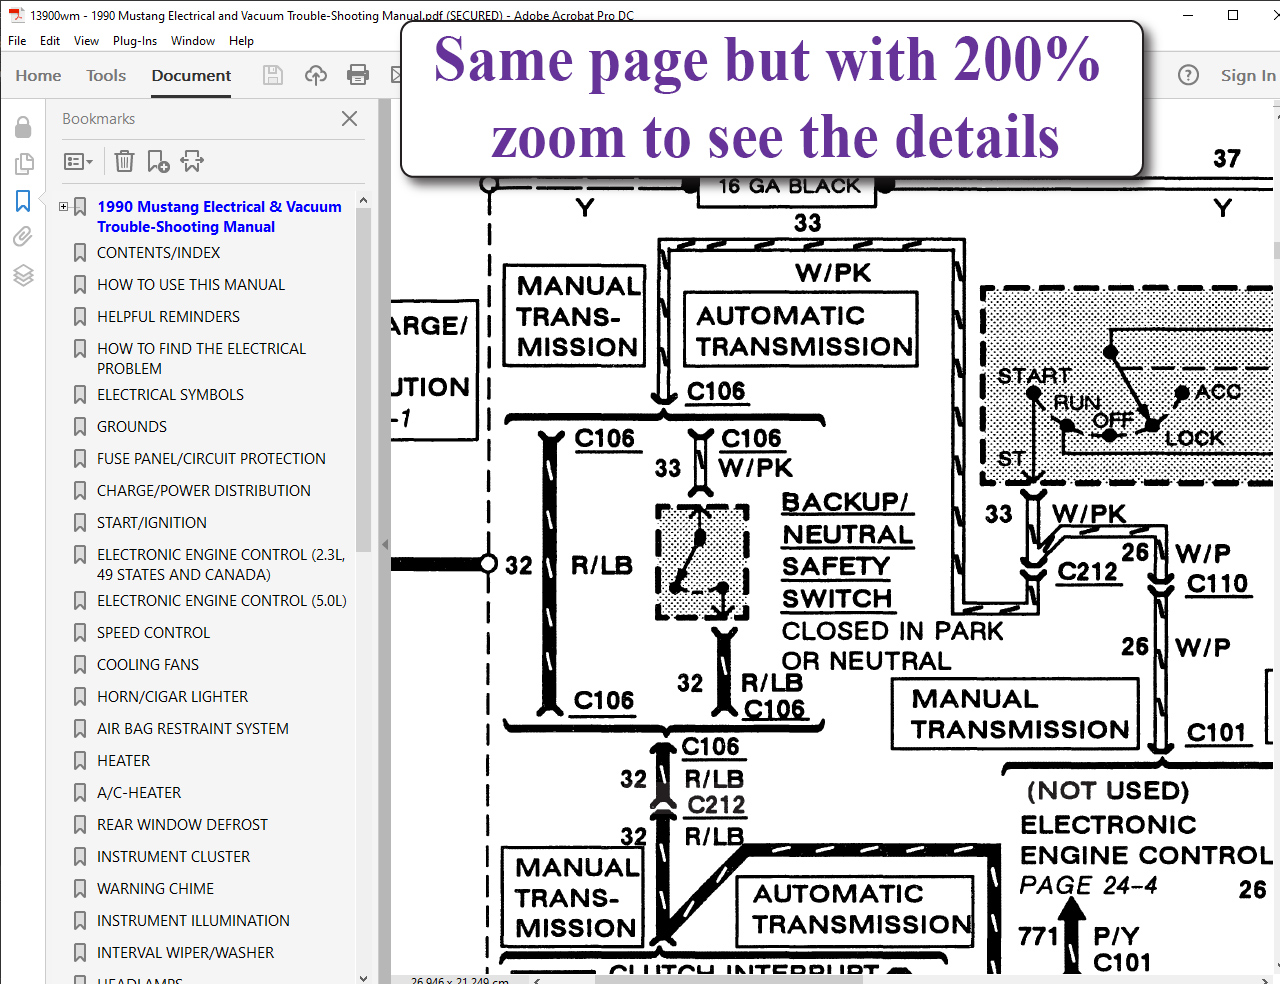The height and width of the screenshot is (984, 1280).
Task: Open the 1990 Mustang Electrical & Vacuum bookmark
Action: click(x=219, y=217)
